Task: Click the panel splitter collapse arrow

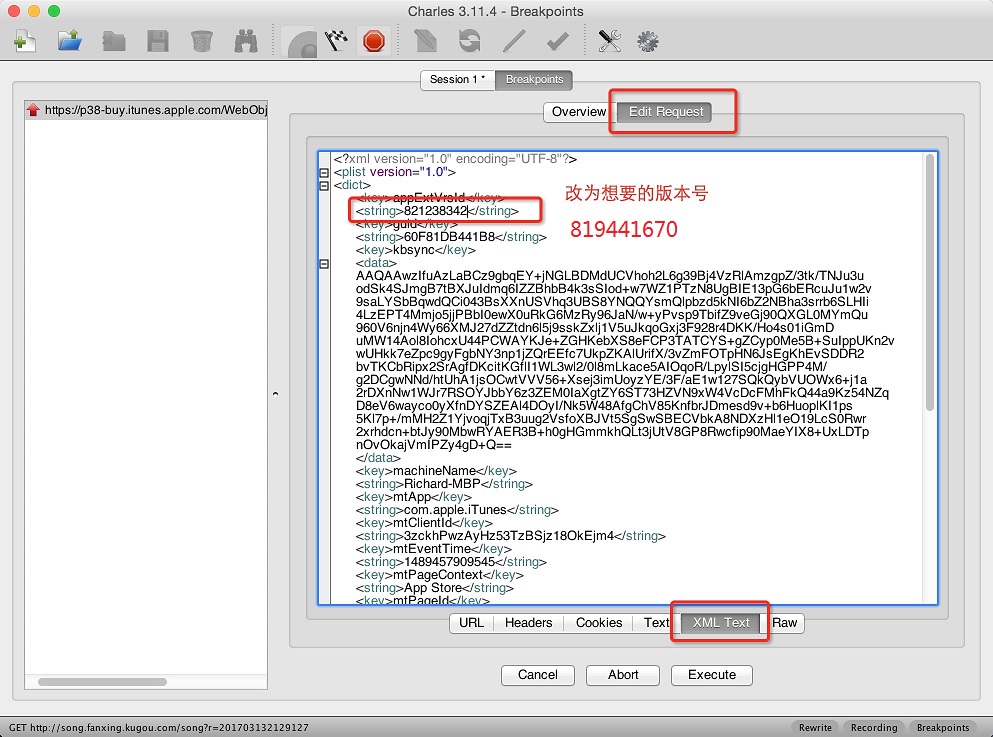Action: tap(275, 394)
